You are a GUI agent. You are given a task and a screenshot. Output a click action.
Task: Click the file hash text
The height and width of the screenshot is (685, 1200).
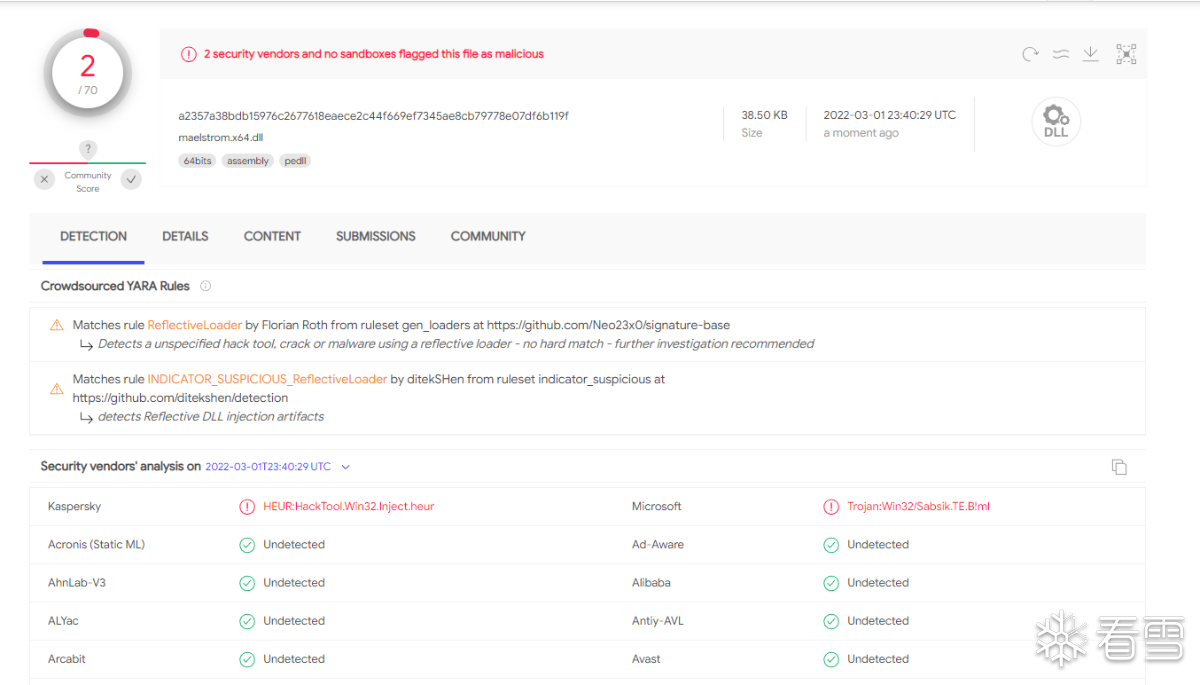click(x=373, y=116)
